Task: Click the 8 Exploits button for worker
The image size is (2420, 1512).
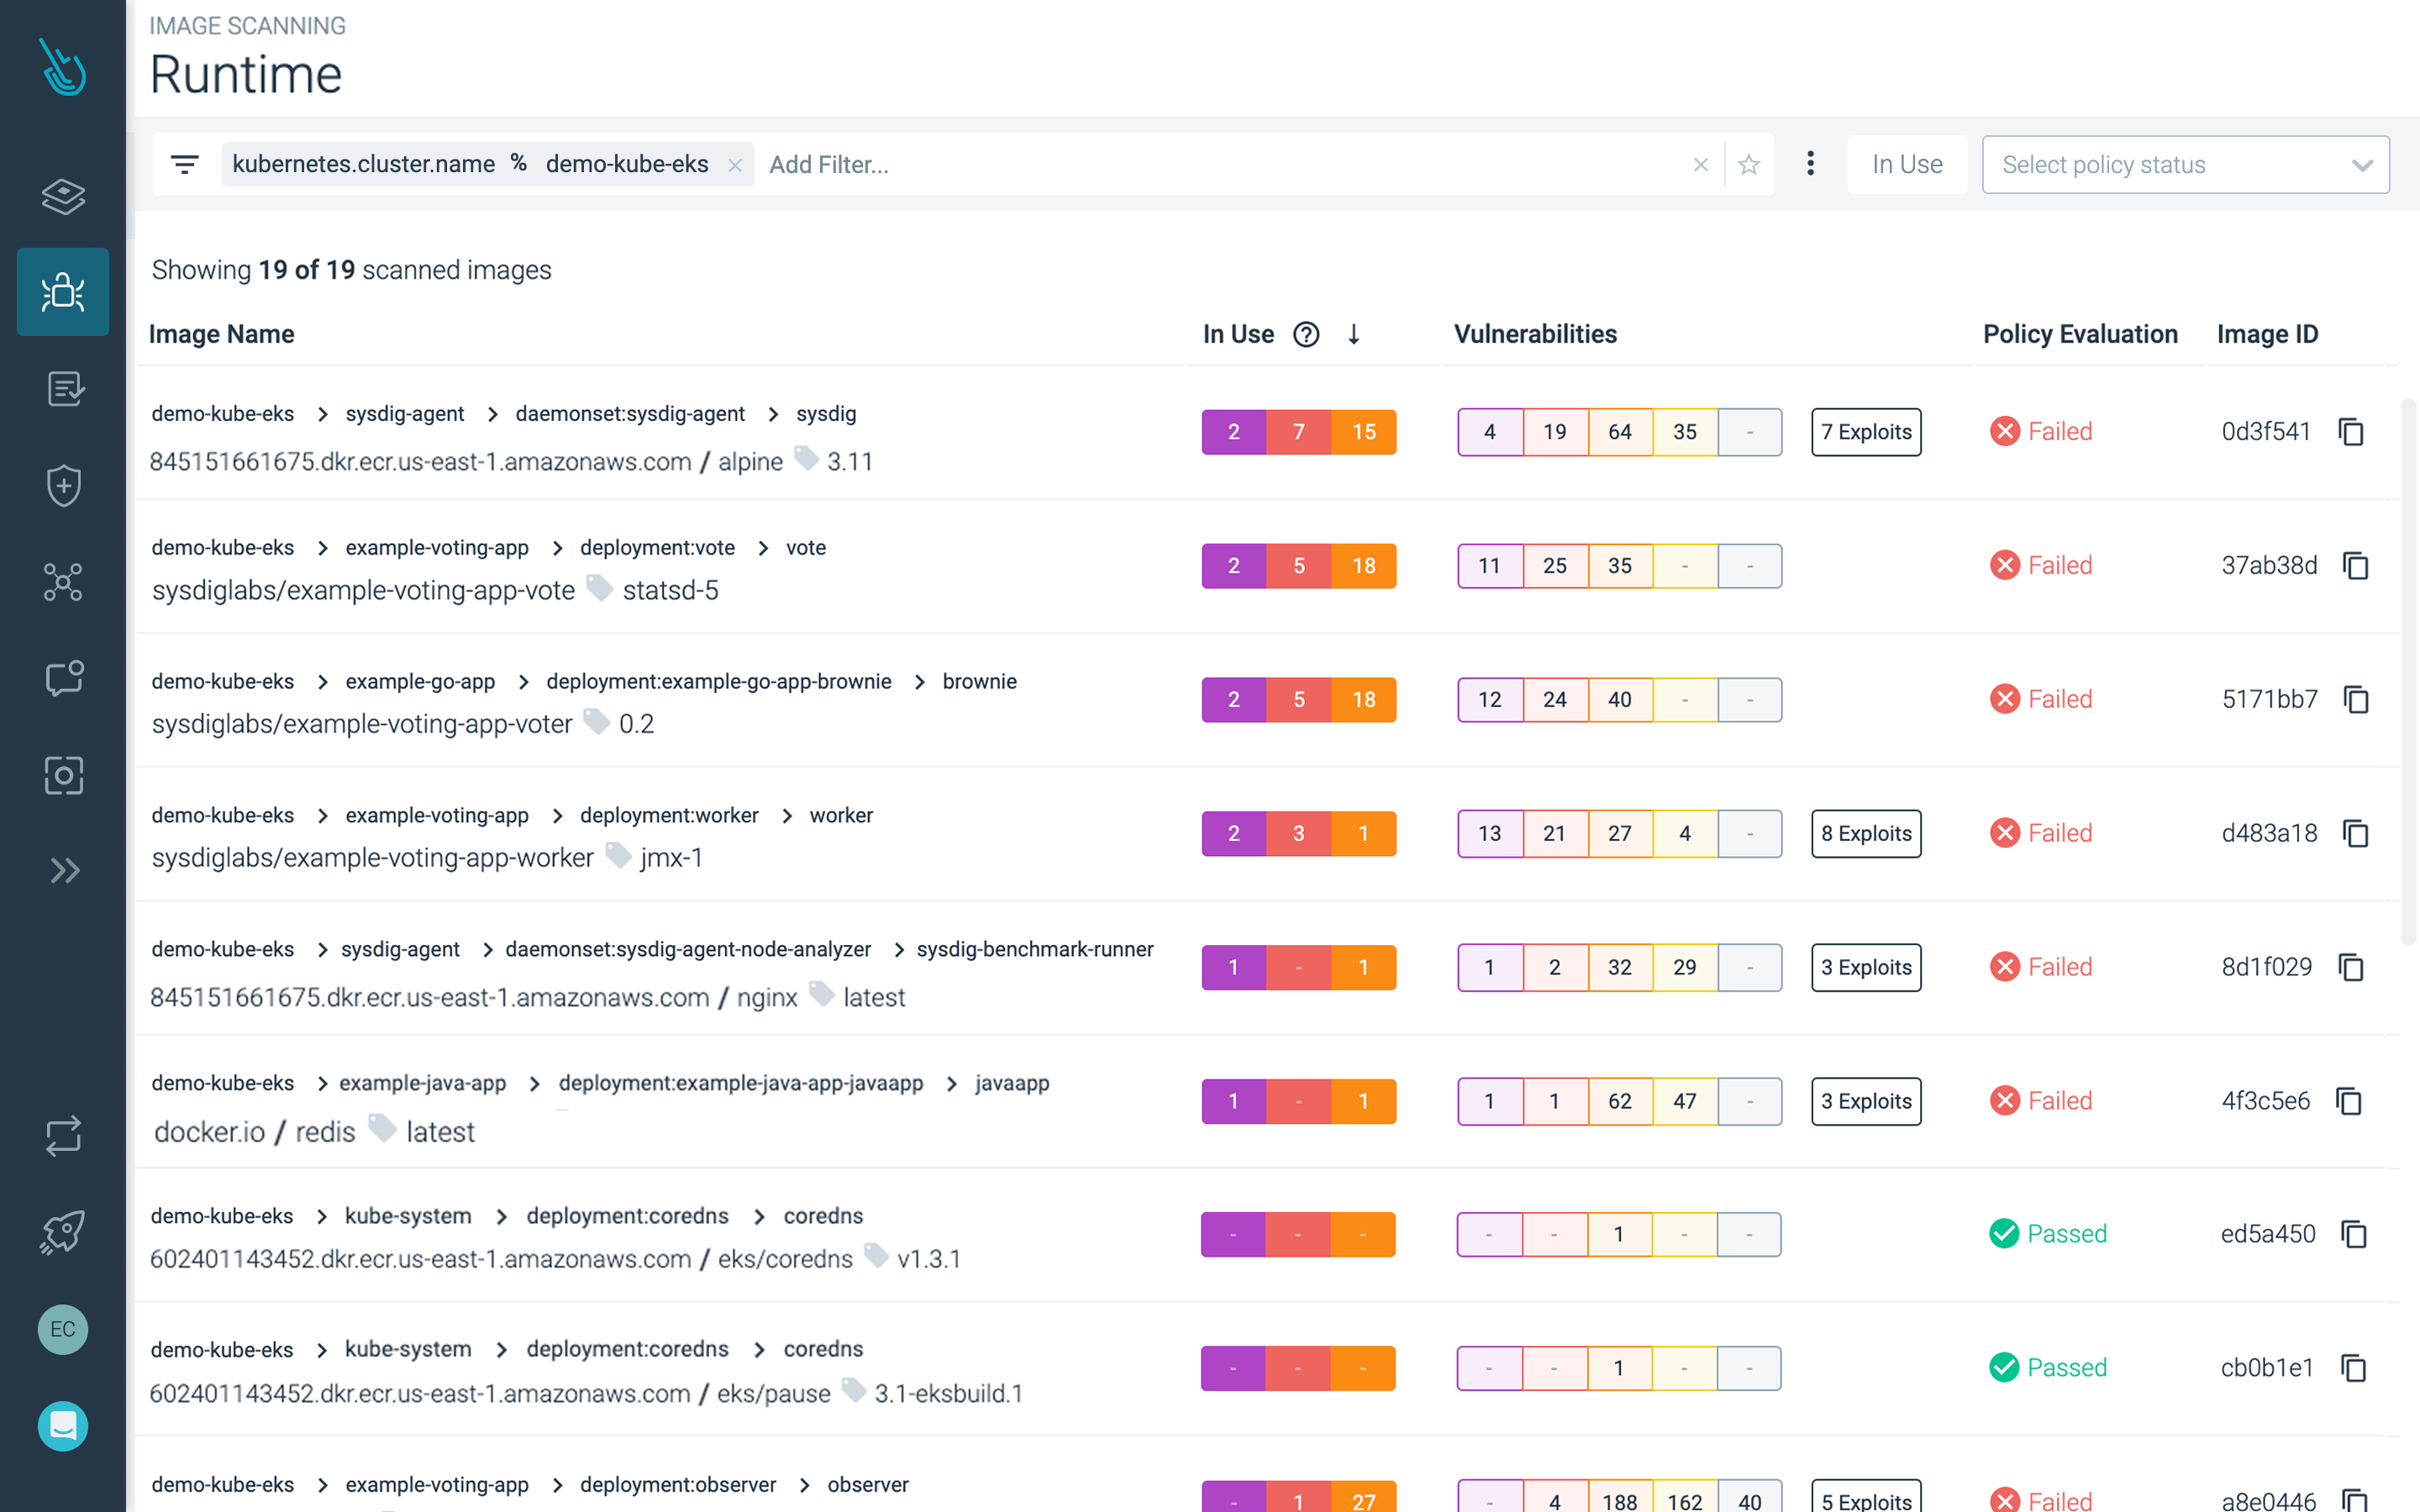Action: 1865,833
